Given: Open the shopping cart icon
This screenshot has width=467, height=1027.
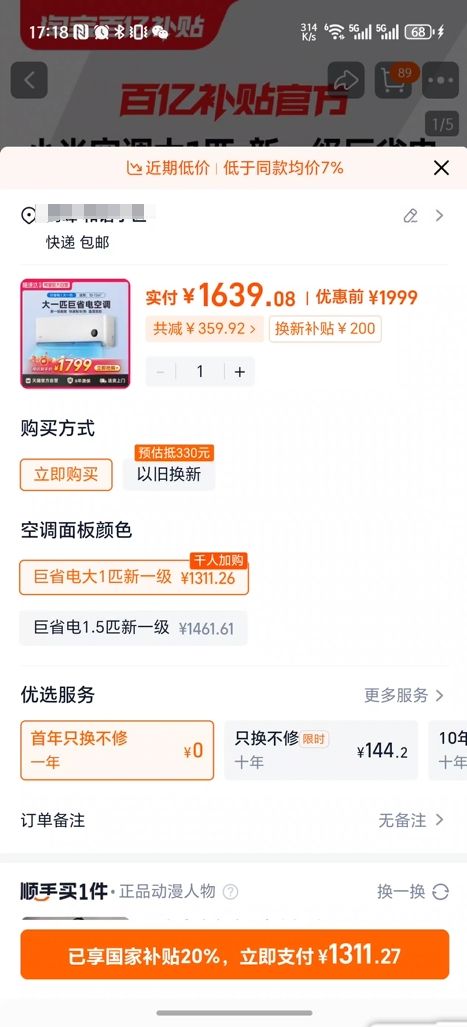Looking at the screenshot, I should tap(393, 80).
